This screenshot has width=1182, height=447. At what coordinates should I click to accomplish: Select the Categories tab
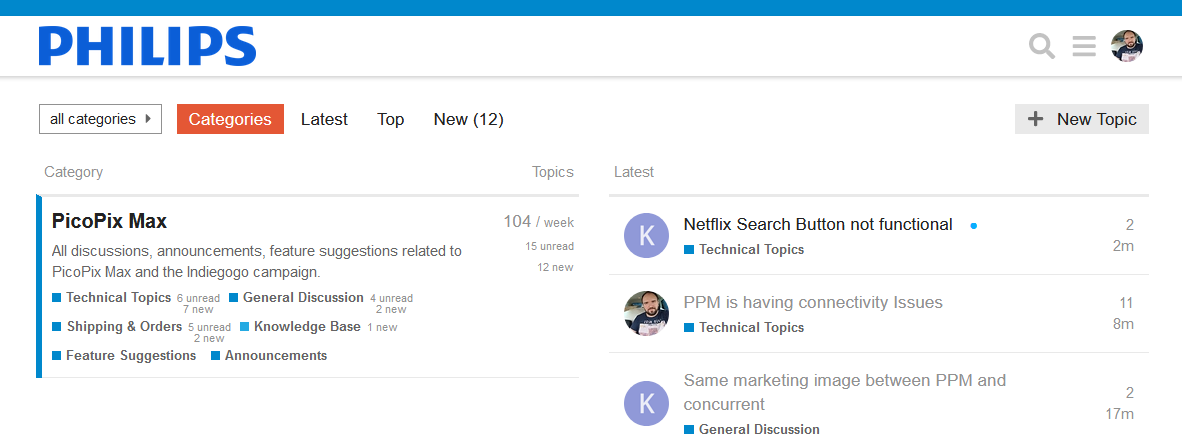pyautogui.click(x=230, y=119)
